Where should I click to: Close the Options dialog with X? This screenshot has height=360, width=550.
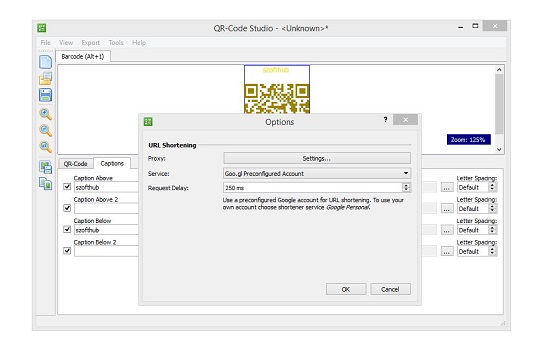(405, 120)
